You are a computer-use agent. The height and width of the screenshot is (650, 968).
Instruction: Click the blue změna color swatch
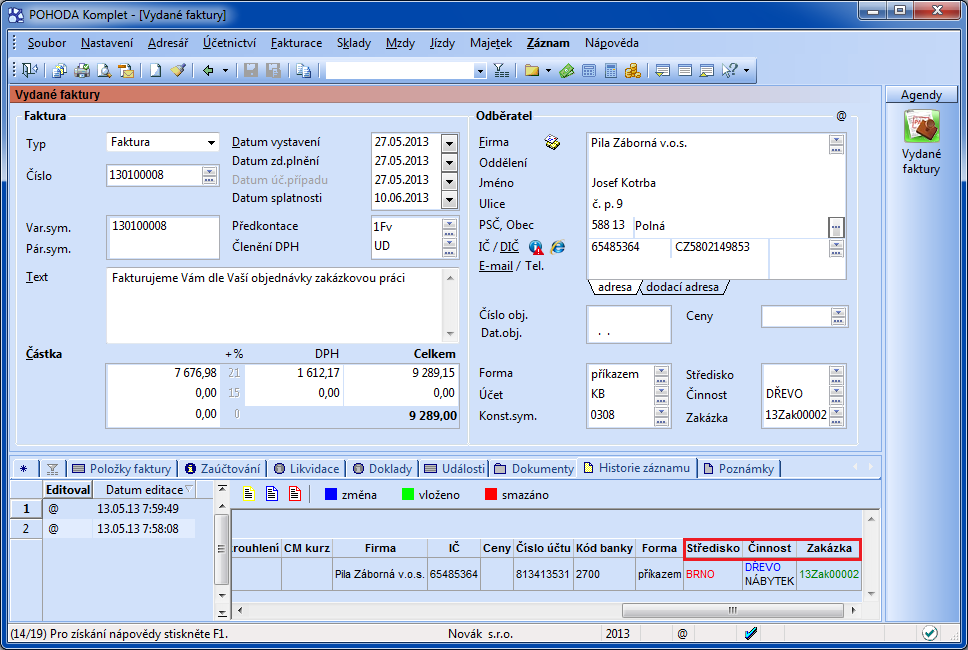(331, 494)
